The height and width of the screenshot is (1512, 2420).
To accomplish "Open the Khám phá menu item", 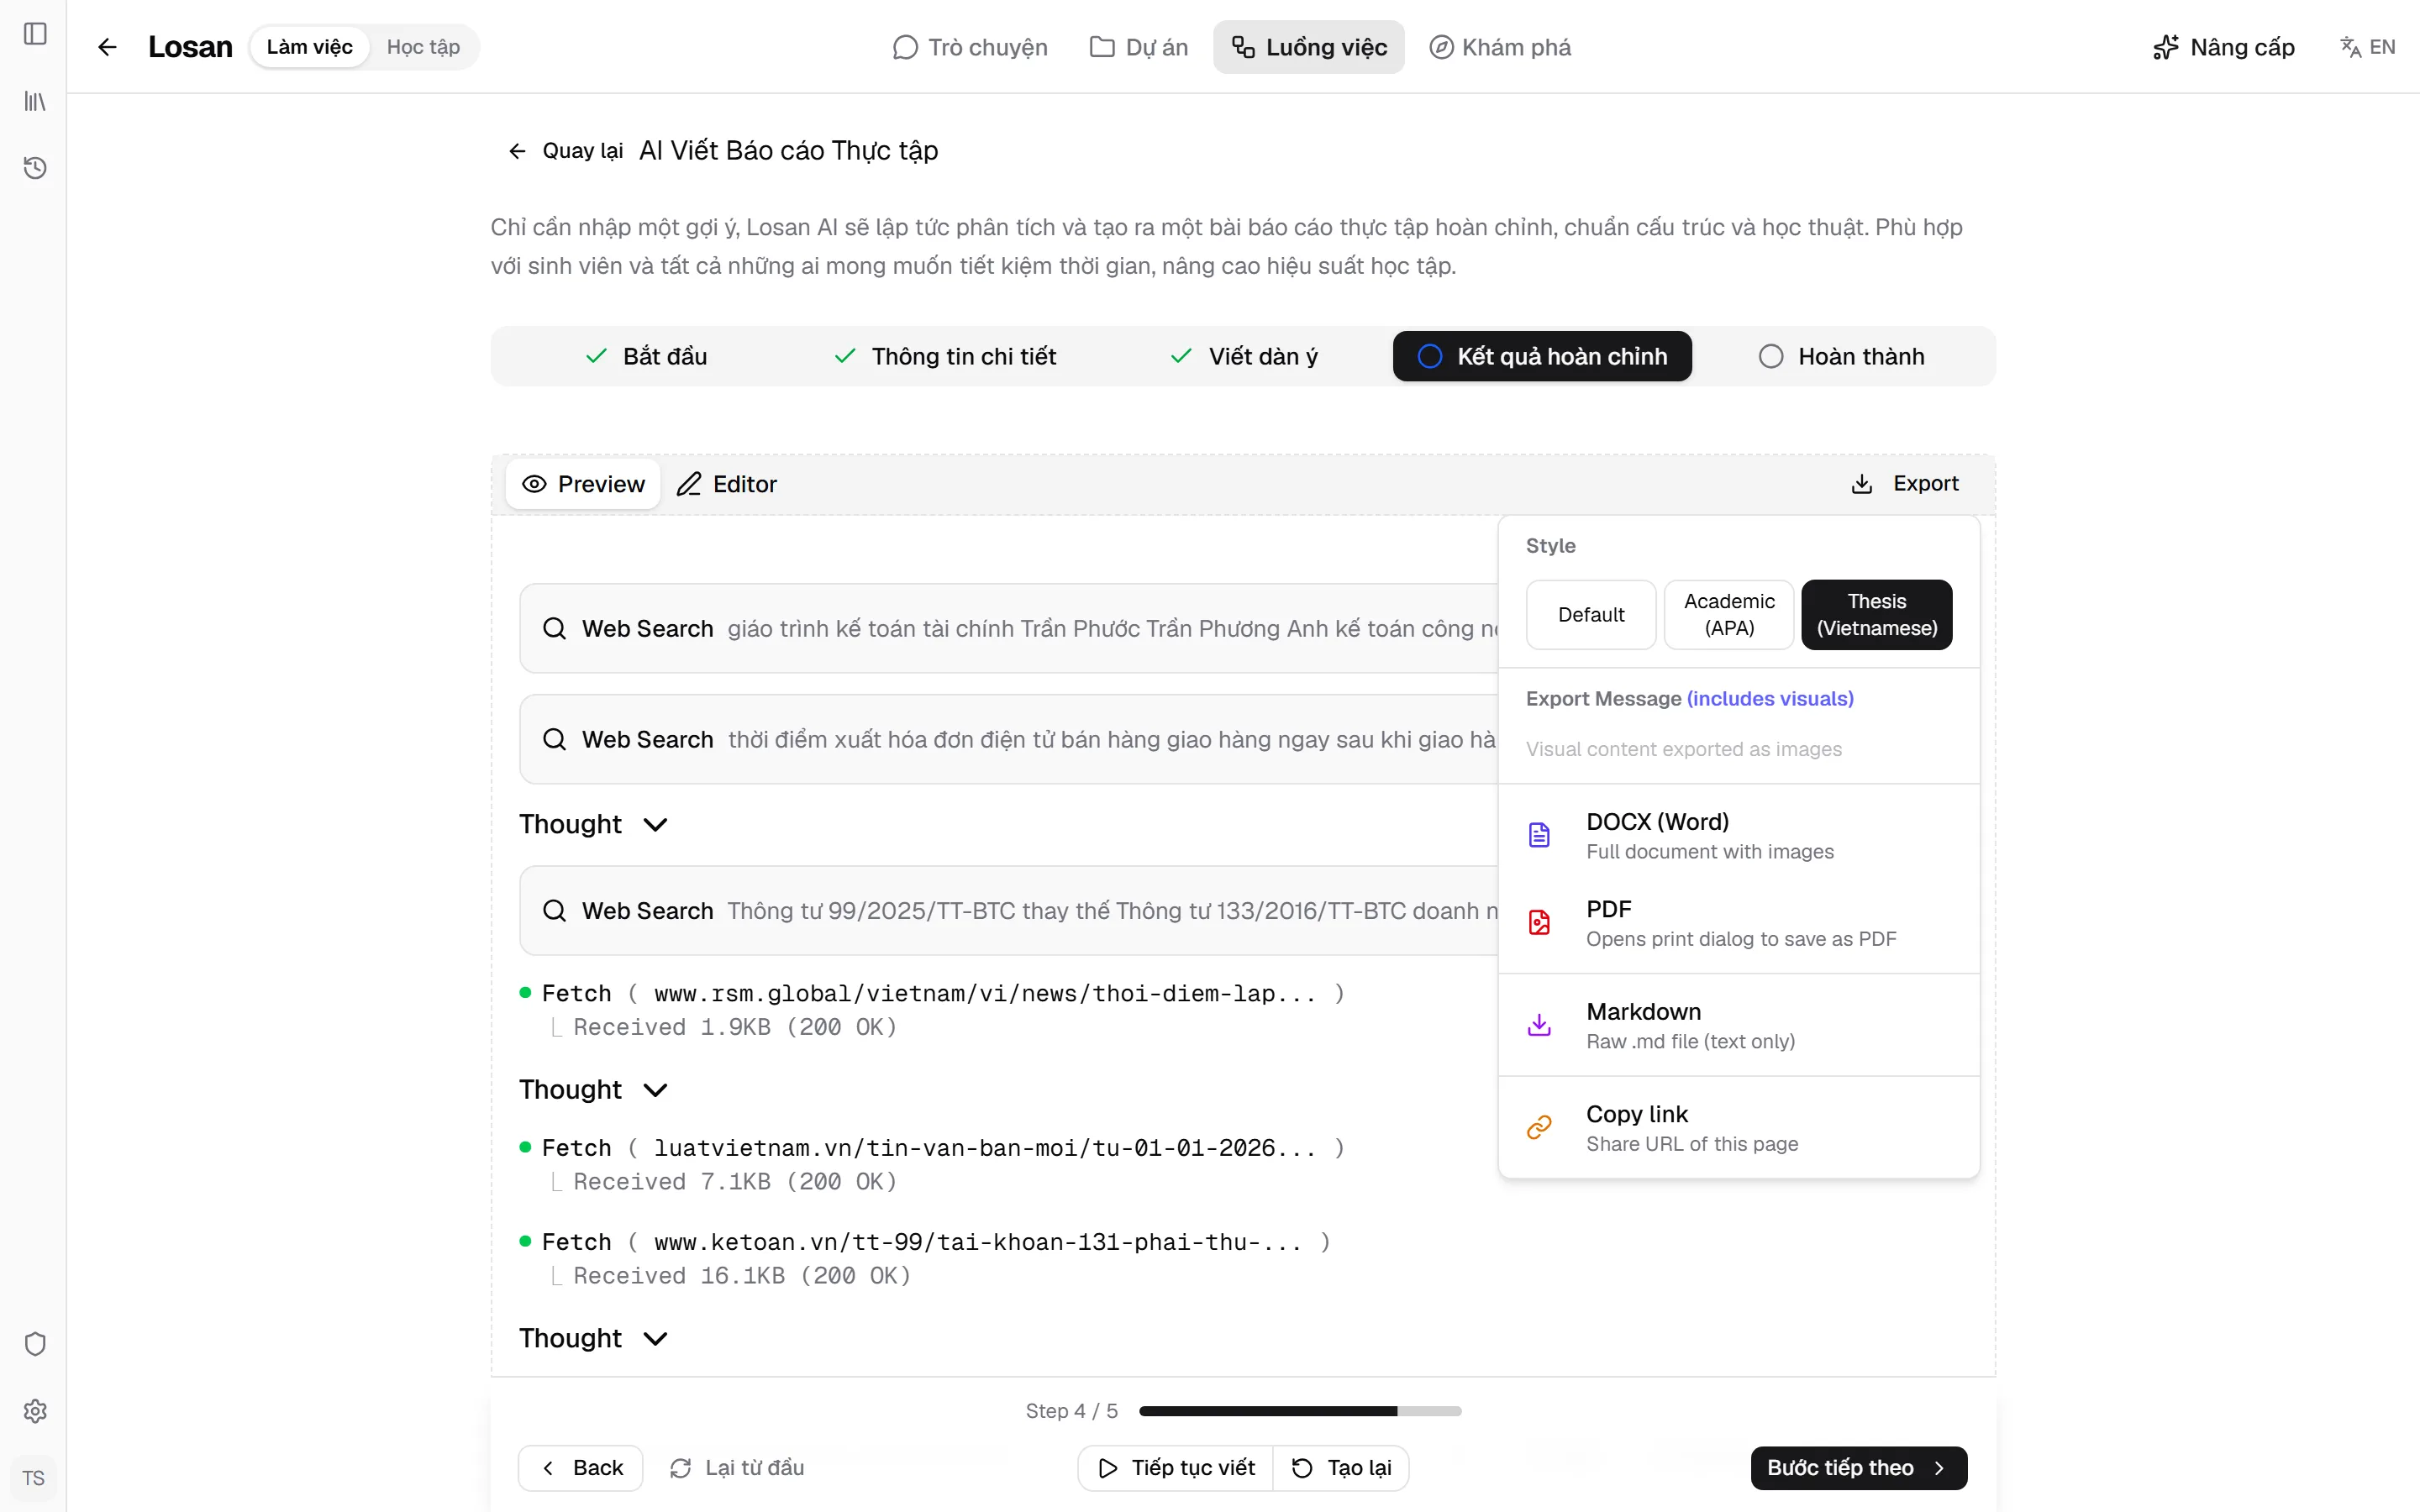I will coord(1499,47).
